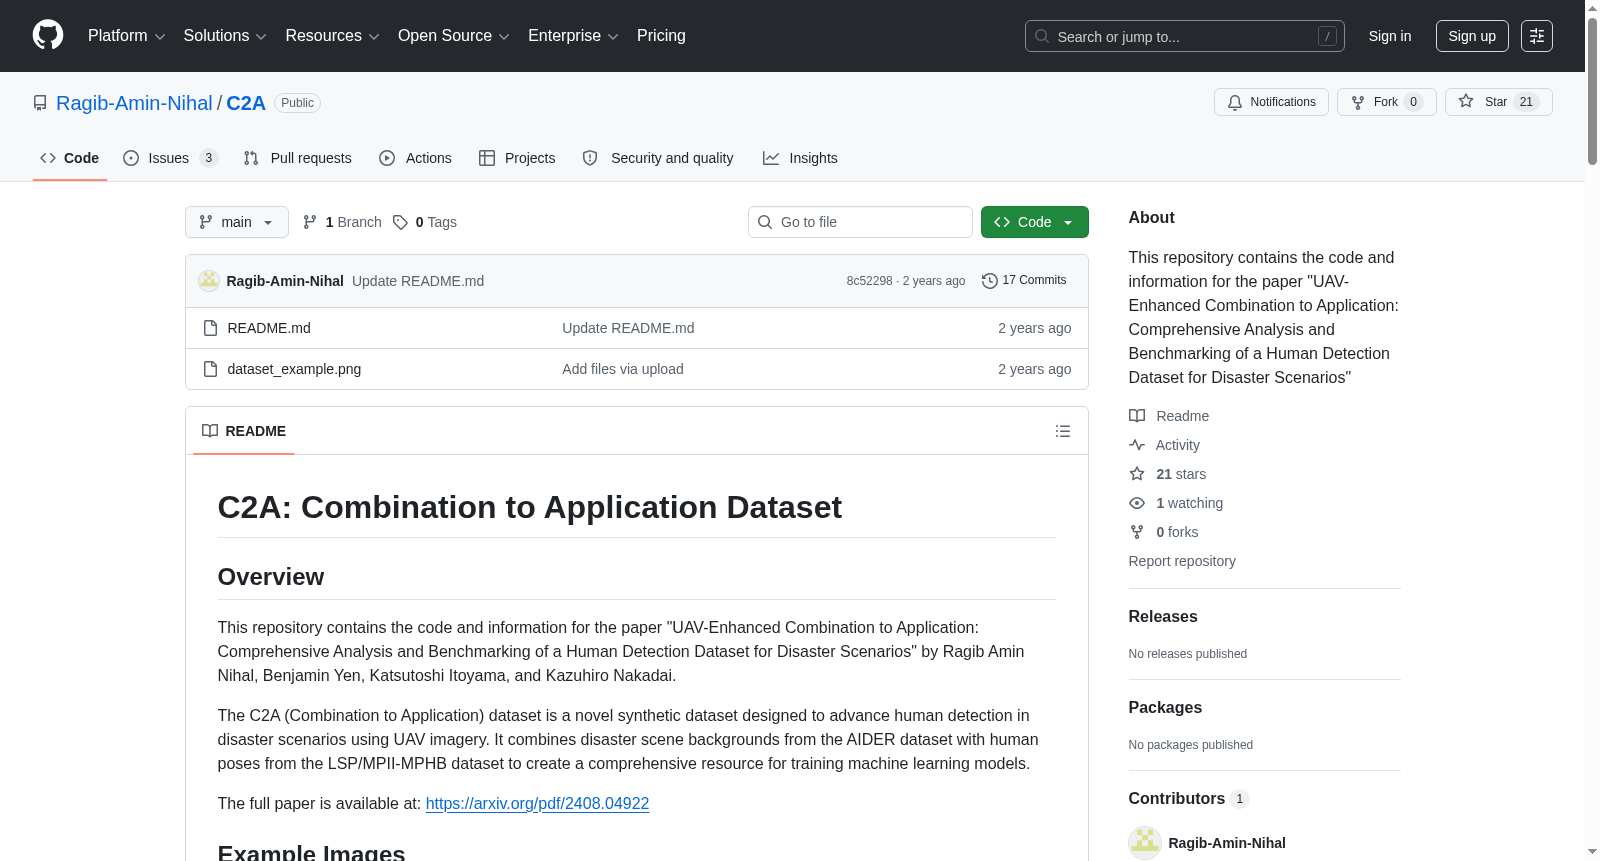
Task: Select the README tab heading
Action: [x=244, y=431]
